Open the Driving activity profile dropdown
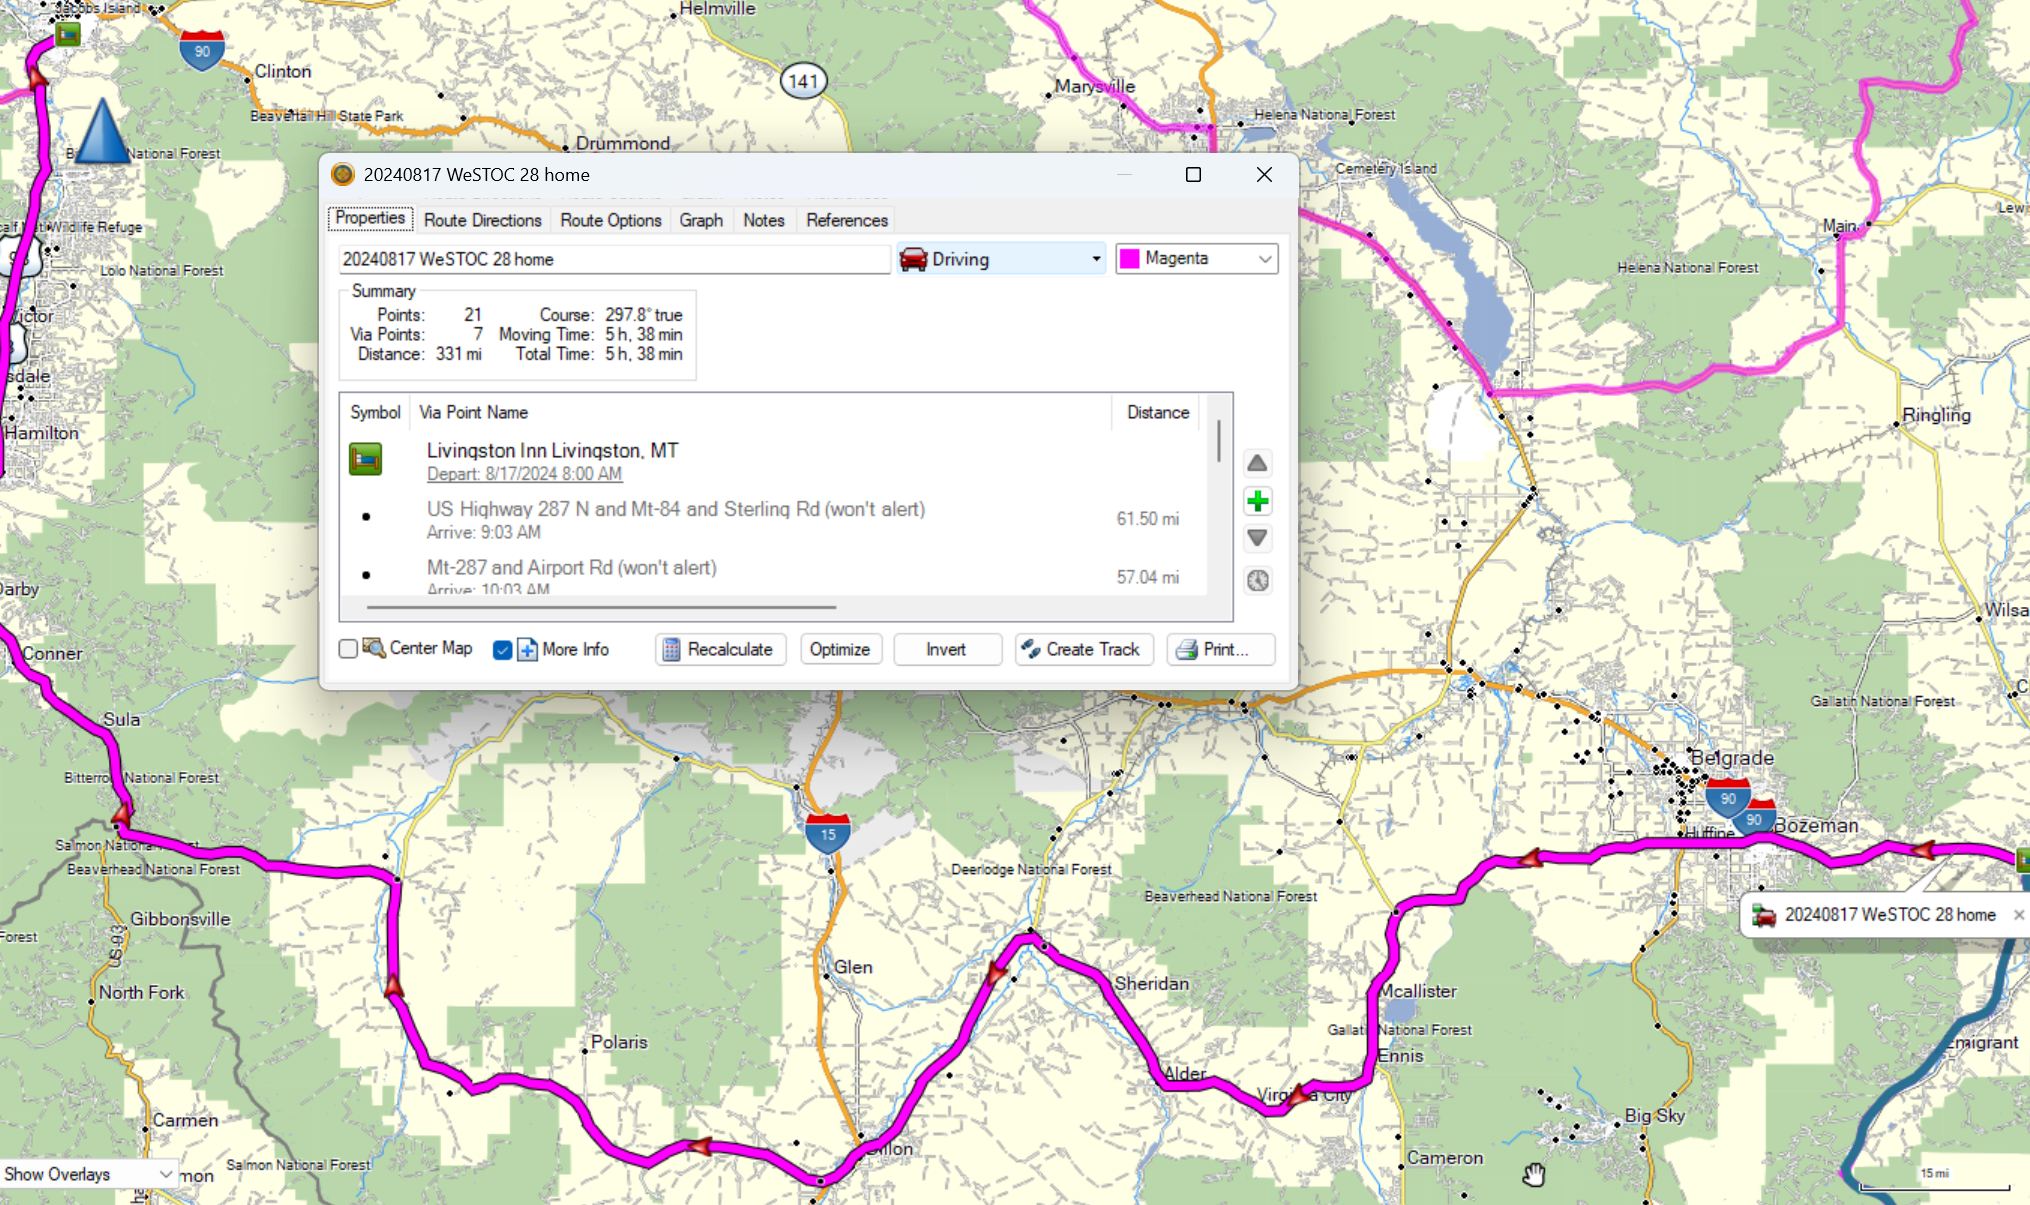The height and width of the screenshot is (1205, 2030). tap(1001, 259)
